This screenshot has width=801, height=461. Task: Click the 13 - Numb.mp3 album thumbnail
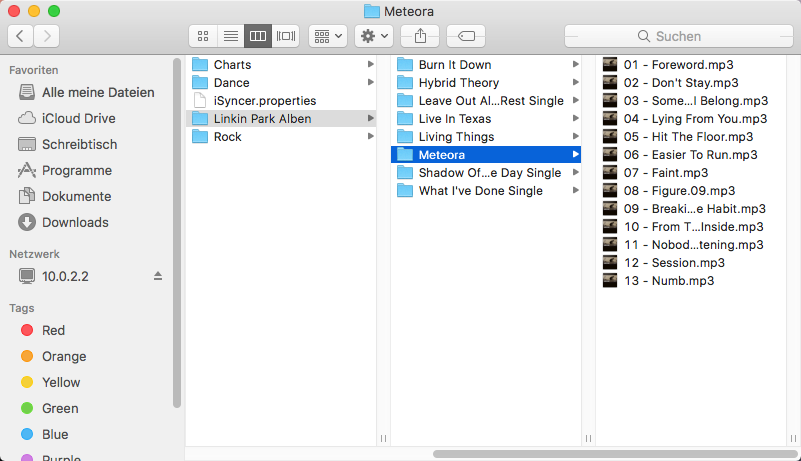610,281
